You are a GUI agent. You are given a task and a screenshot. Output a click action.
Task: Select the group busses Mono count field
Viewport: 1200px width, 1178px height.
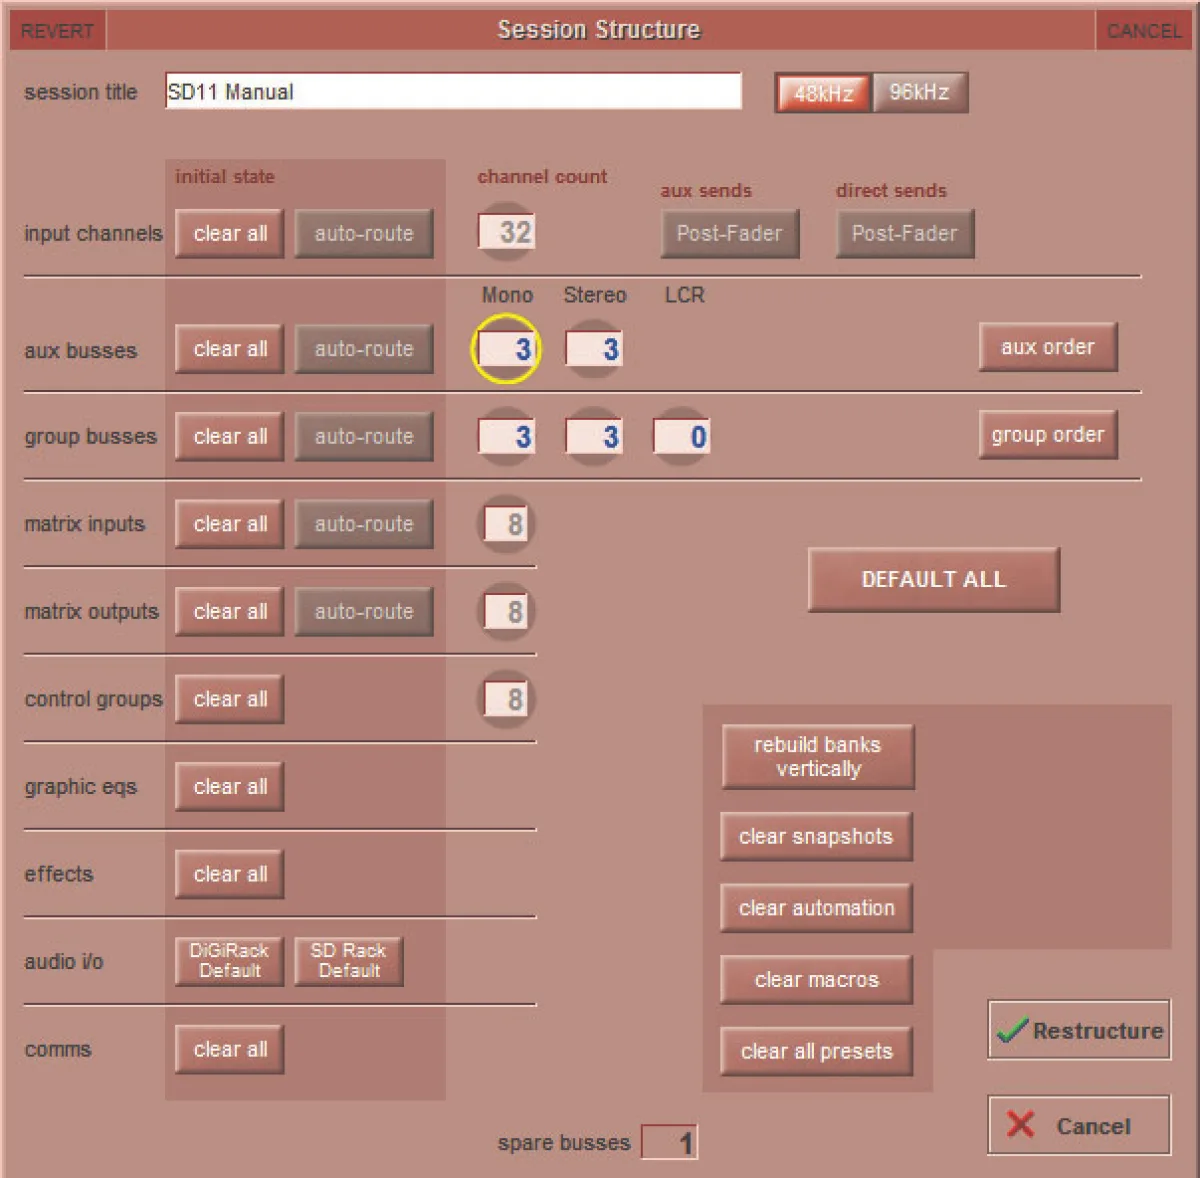tap(507, 437)
